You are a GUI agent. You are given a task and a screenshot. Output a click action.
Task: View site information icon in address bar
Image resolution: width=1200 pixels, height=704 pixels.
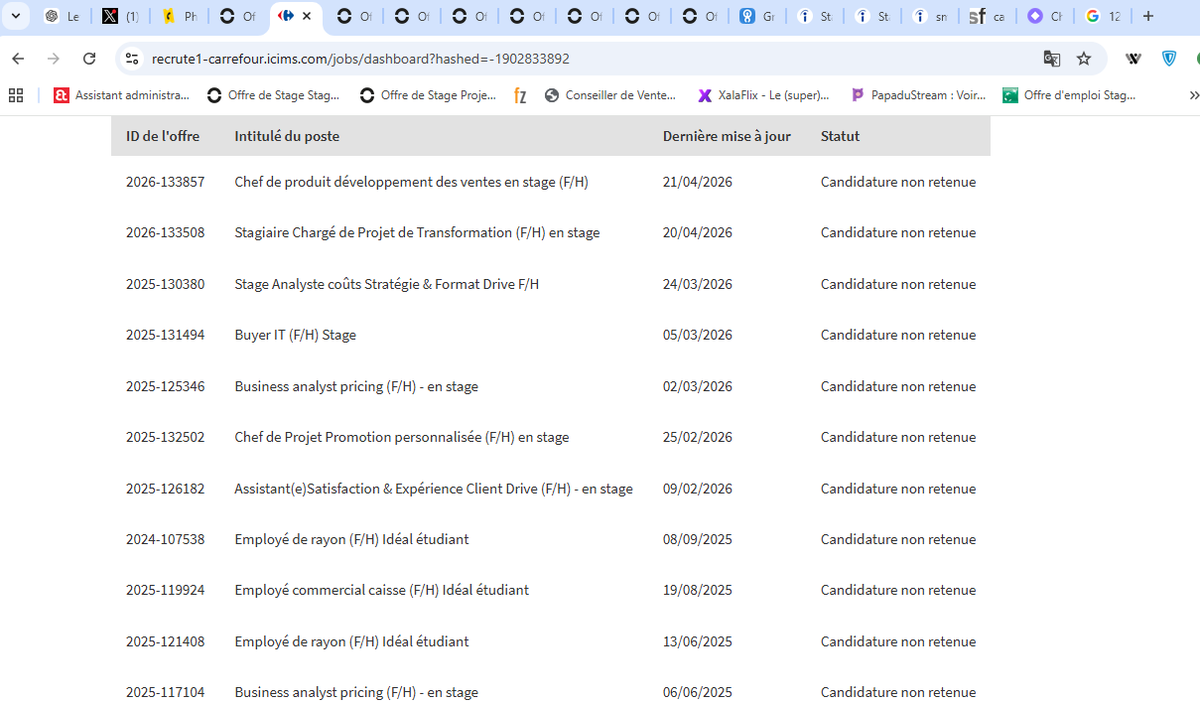click(131, 59)
